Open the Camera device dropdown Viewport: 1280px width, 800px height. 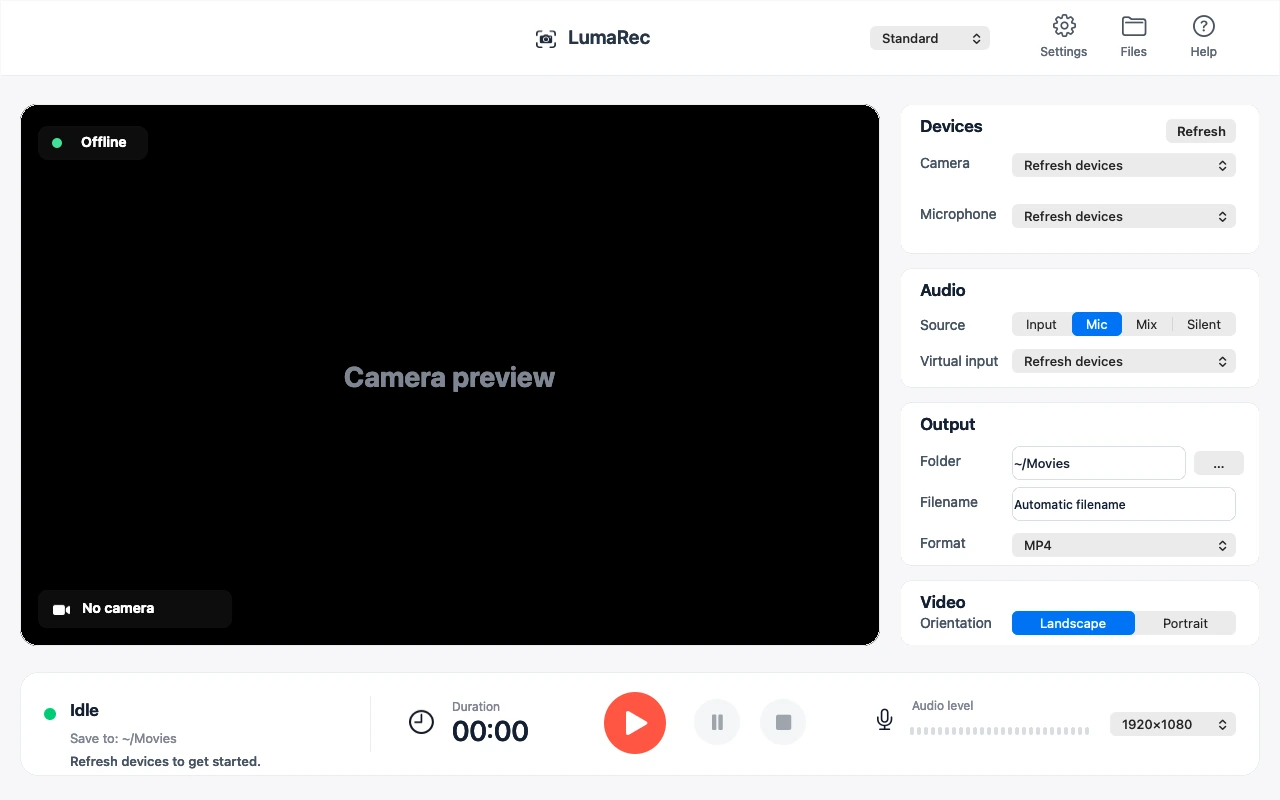pos(1124,165)
